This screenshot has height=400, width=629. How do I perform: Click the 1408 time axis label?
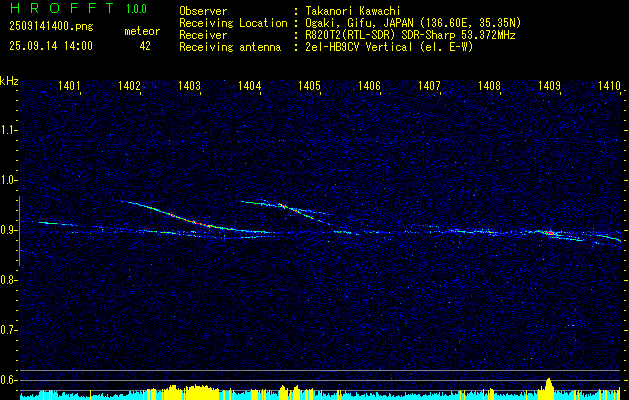[x=489, y=85]
